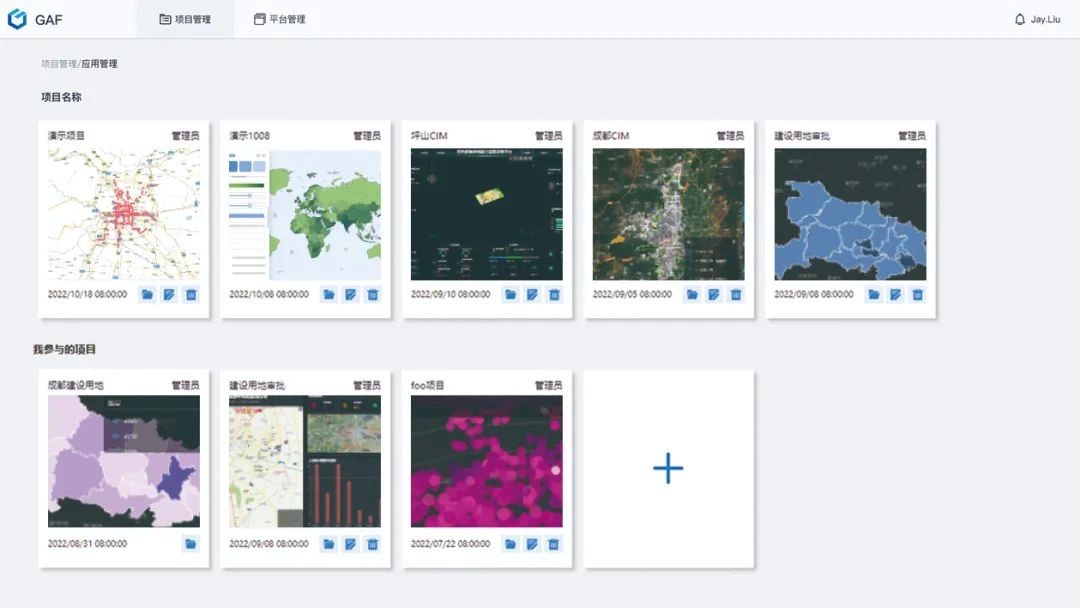
Task: Click the 我参与的项目 section heading
Action: point(65,349)
